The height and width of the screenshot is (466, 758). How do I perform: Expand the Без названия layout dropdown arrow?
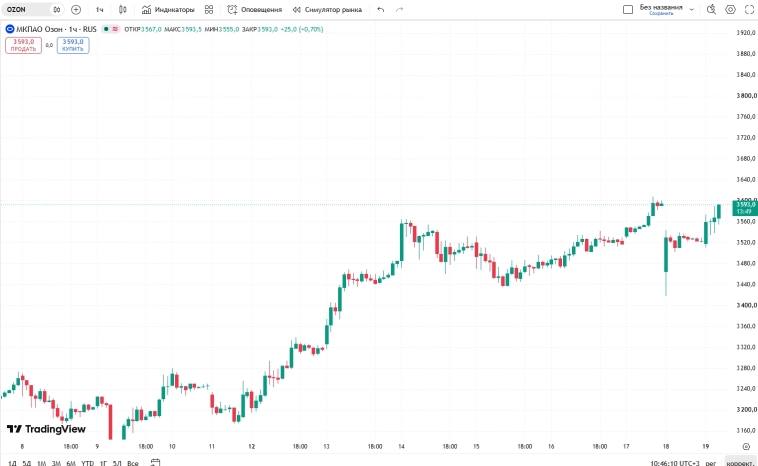(x=692, y=10)
